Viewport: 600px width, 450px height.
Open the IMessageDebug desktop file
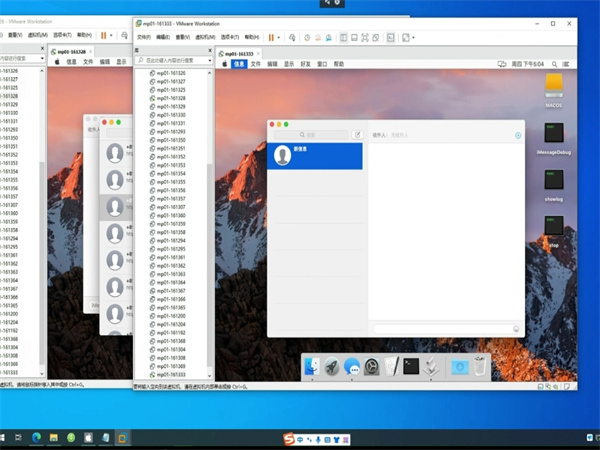pos(553,135)
